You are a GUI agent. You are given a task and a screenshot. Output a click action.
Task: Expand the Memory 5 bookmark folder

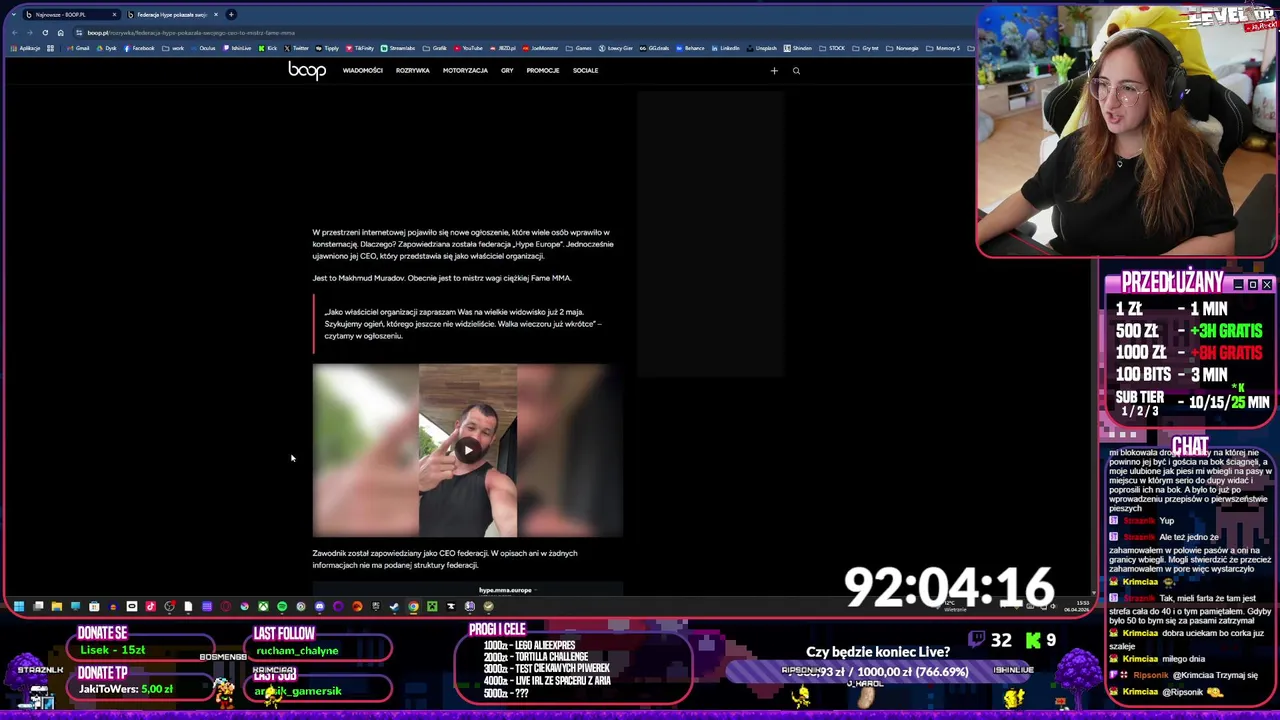point(941,48)
